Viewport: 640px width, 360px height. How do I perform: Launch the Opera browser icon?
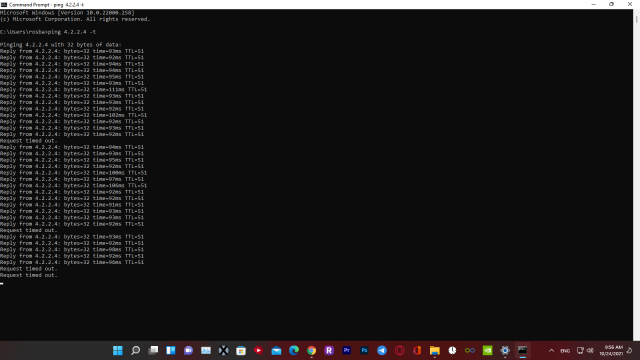click(400, 350)
